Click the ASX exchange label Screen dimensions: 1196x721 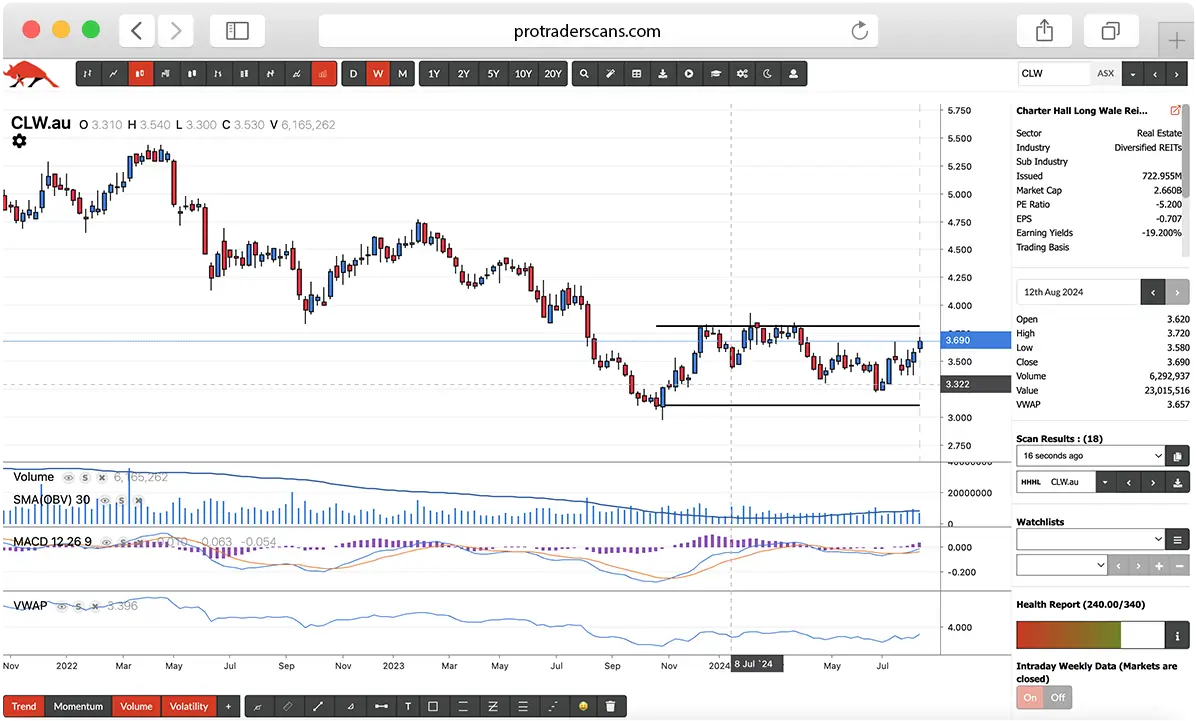click(x=1105, y=74)
